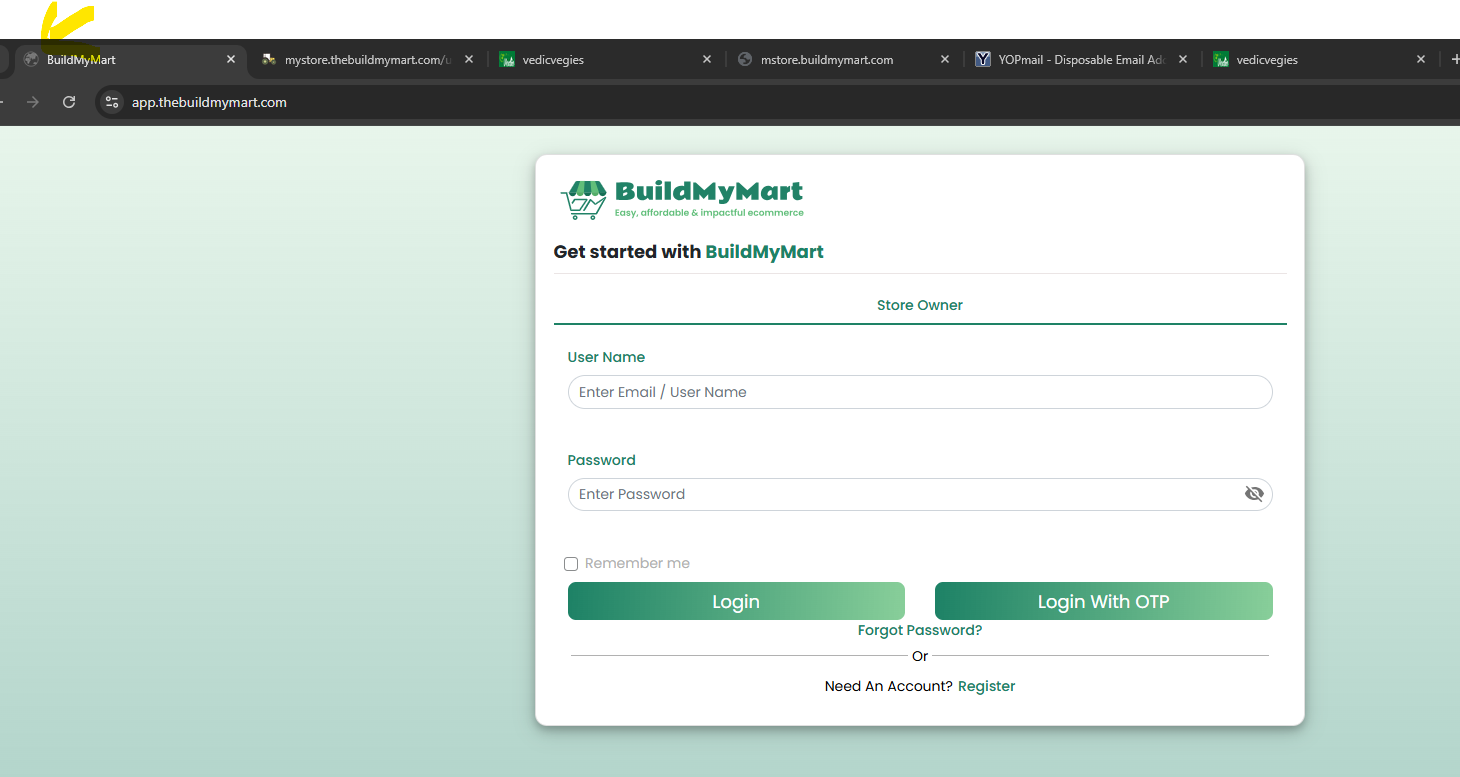Click the "Easy, affordable & impactful ecommerce" tagline

pyautogui.click(x=709, y=213)
